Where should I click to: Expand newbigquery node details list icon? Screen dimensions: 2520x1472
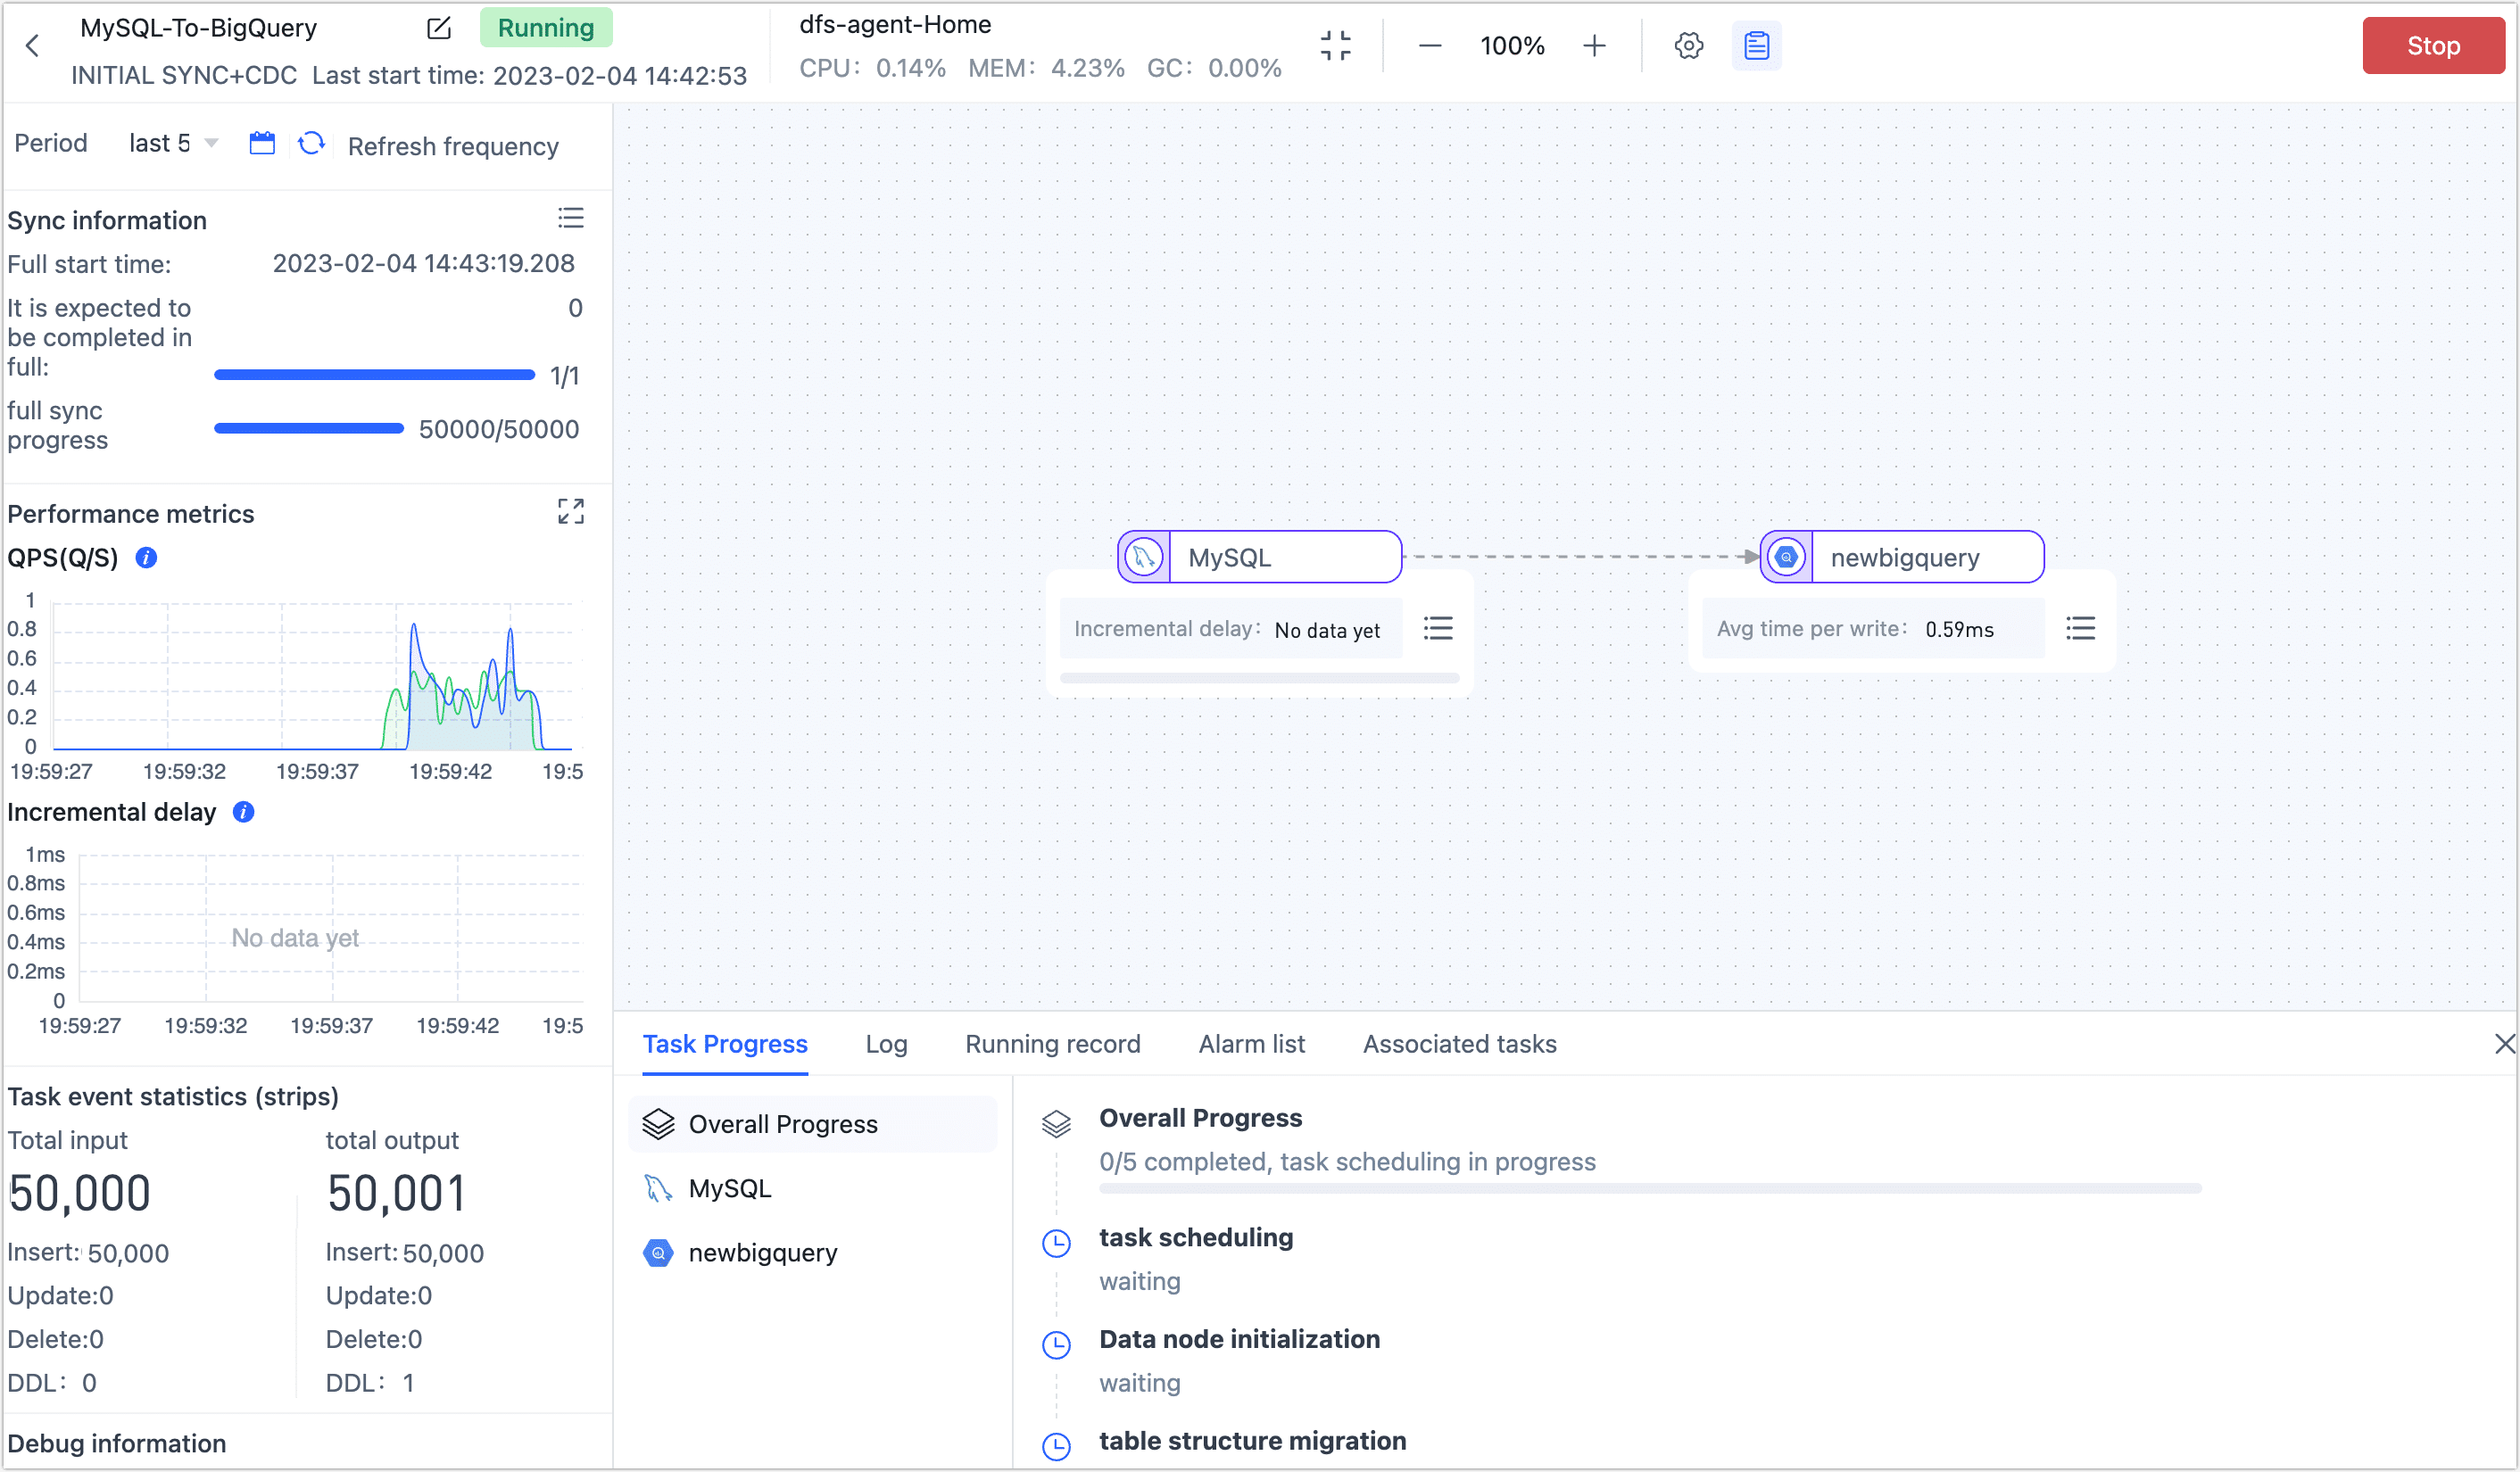click(x=2080, y=628)
